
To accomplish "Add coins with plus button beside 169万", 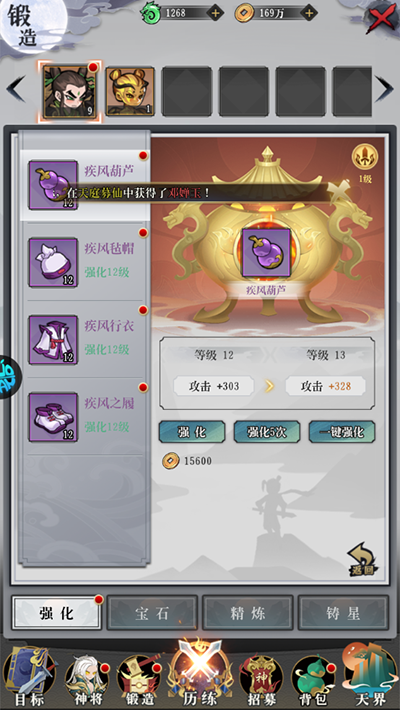I will point(309,13).
